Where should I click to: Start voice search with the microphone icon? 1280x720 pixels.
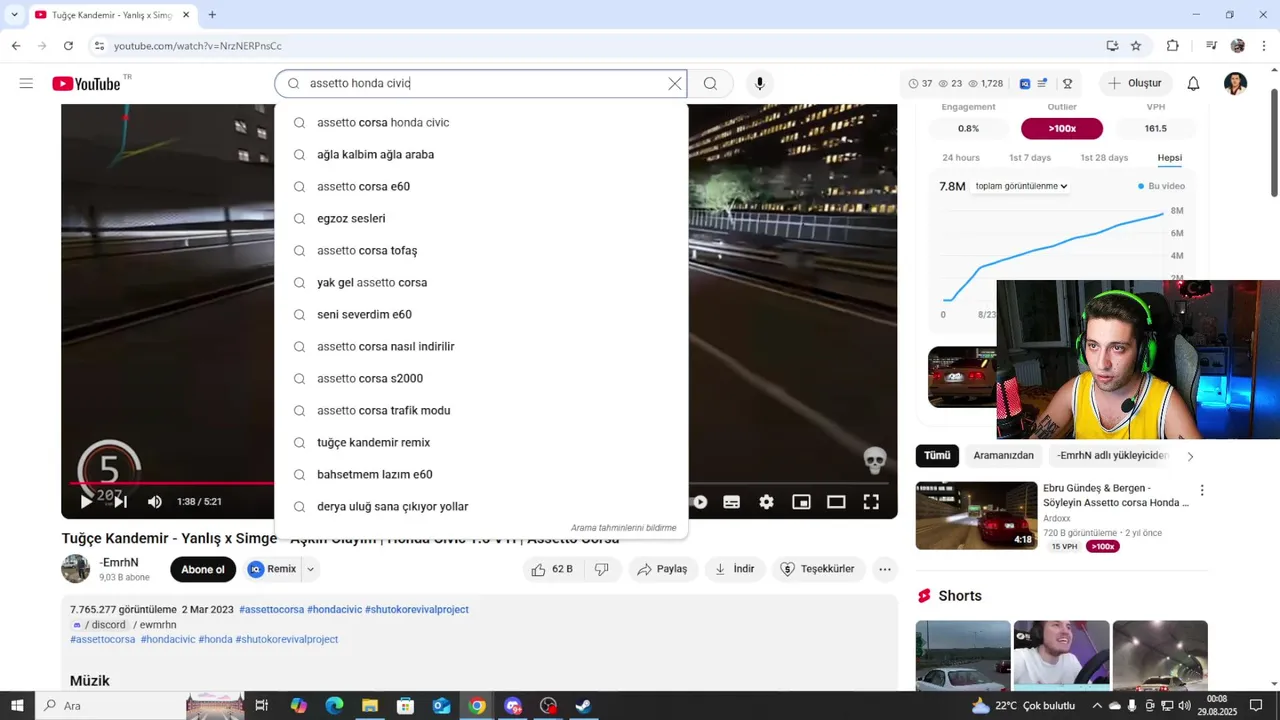coord(760,84)
